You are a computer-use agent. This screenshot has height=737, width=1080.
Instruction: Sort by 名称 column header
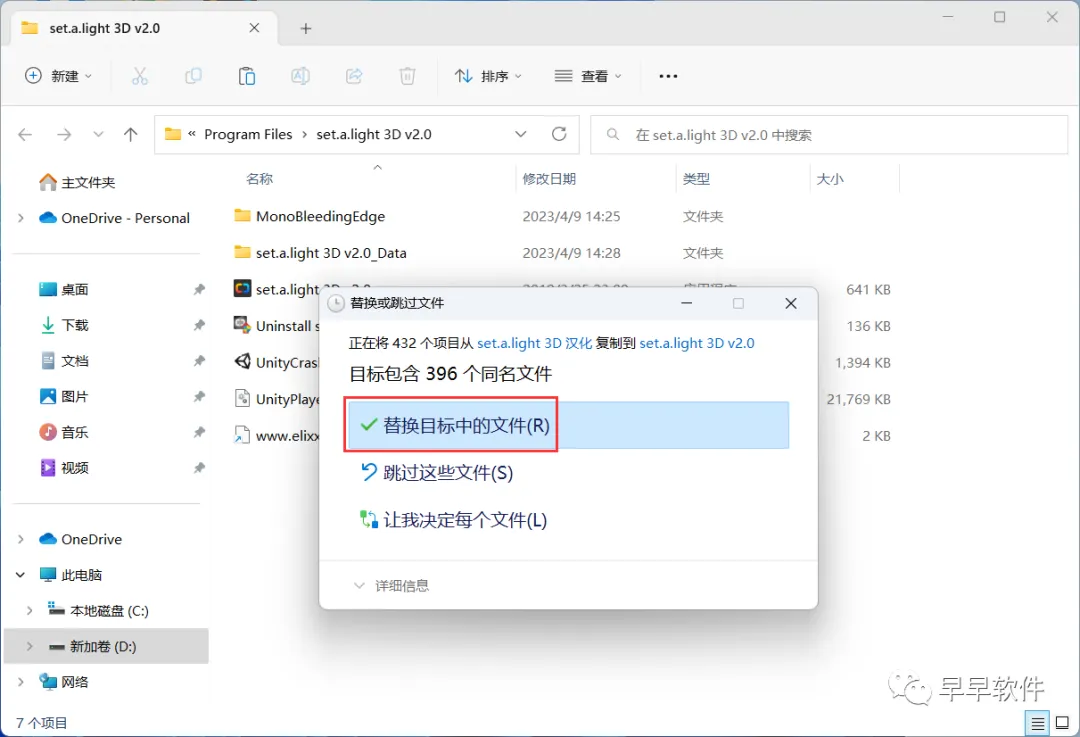coord(260,179)
